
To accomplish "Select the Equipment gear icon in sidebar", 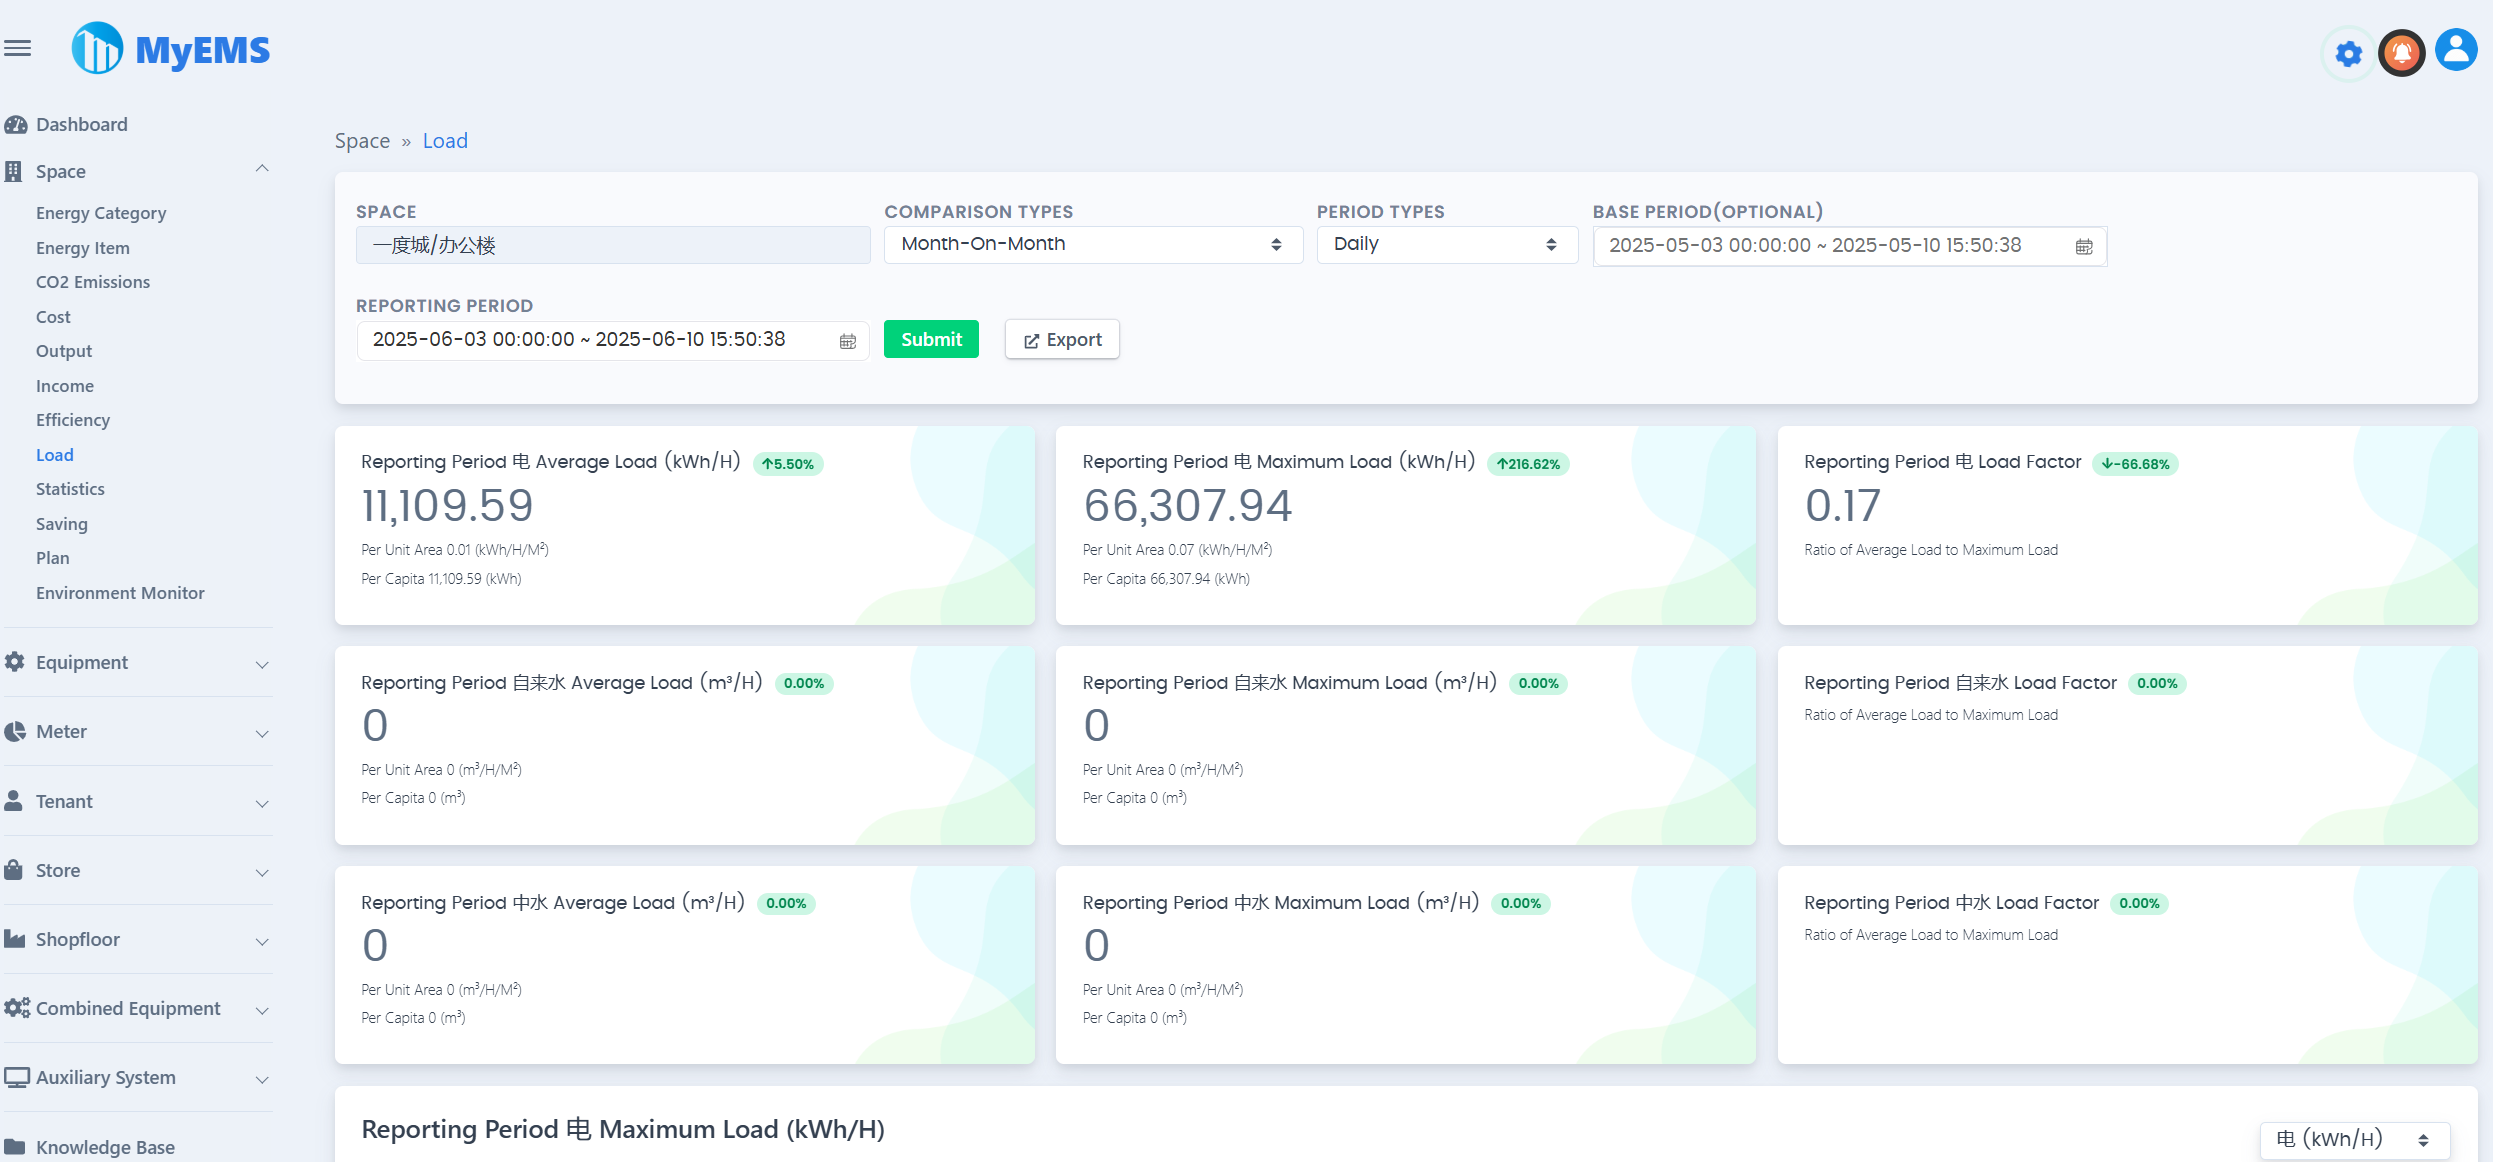I will pos(16,661).
